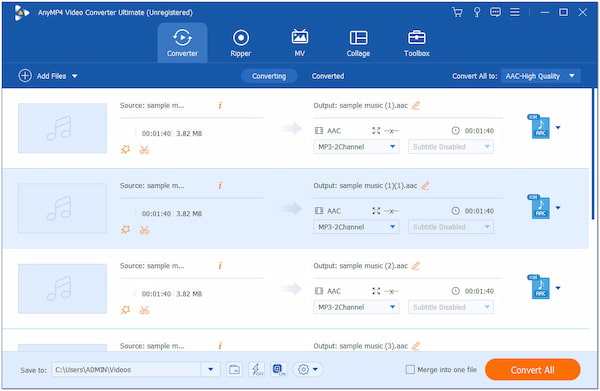Viewport: 600px width, 391px height.
Task: Open subtitle dropdown for sample music (2).aac
Action: (x=451, y=307)
